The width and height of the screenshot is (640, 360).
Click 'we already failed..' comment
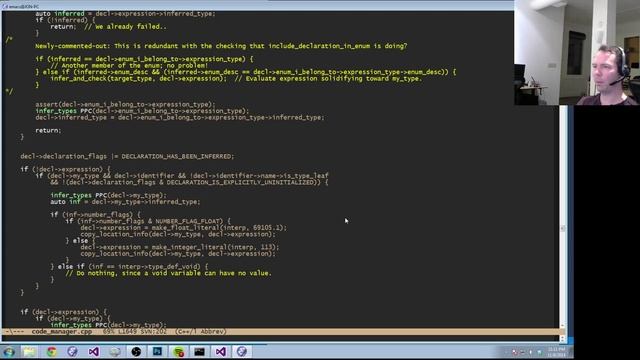coord(125,27)
